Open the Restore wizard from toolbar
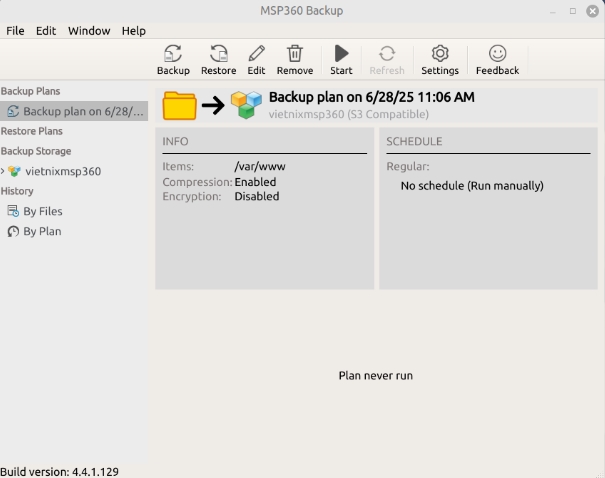 tap(218, 60)
